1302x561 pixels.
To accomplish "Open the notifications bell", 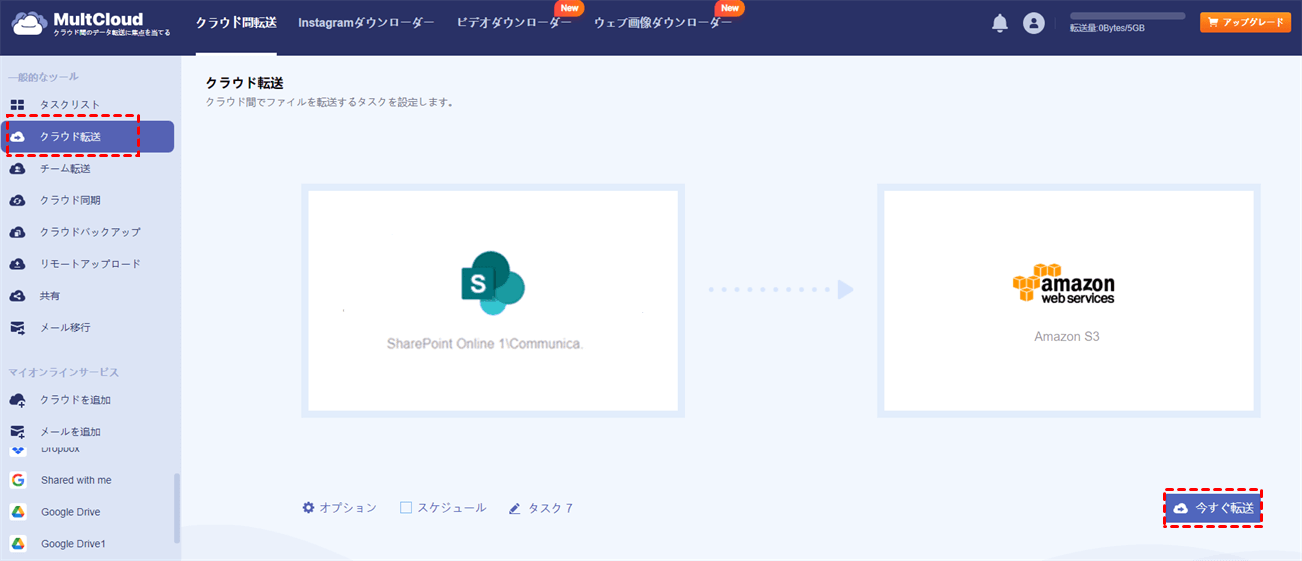I will (999, 23).
